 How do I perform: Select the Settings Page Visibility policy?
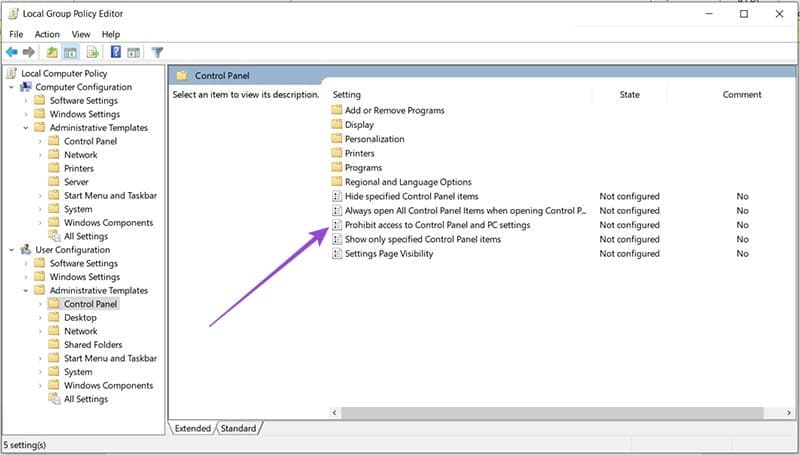(389, 254)
